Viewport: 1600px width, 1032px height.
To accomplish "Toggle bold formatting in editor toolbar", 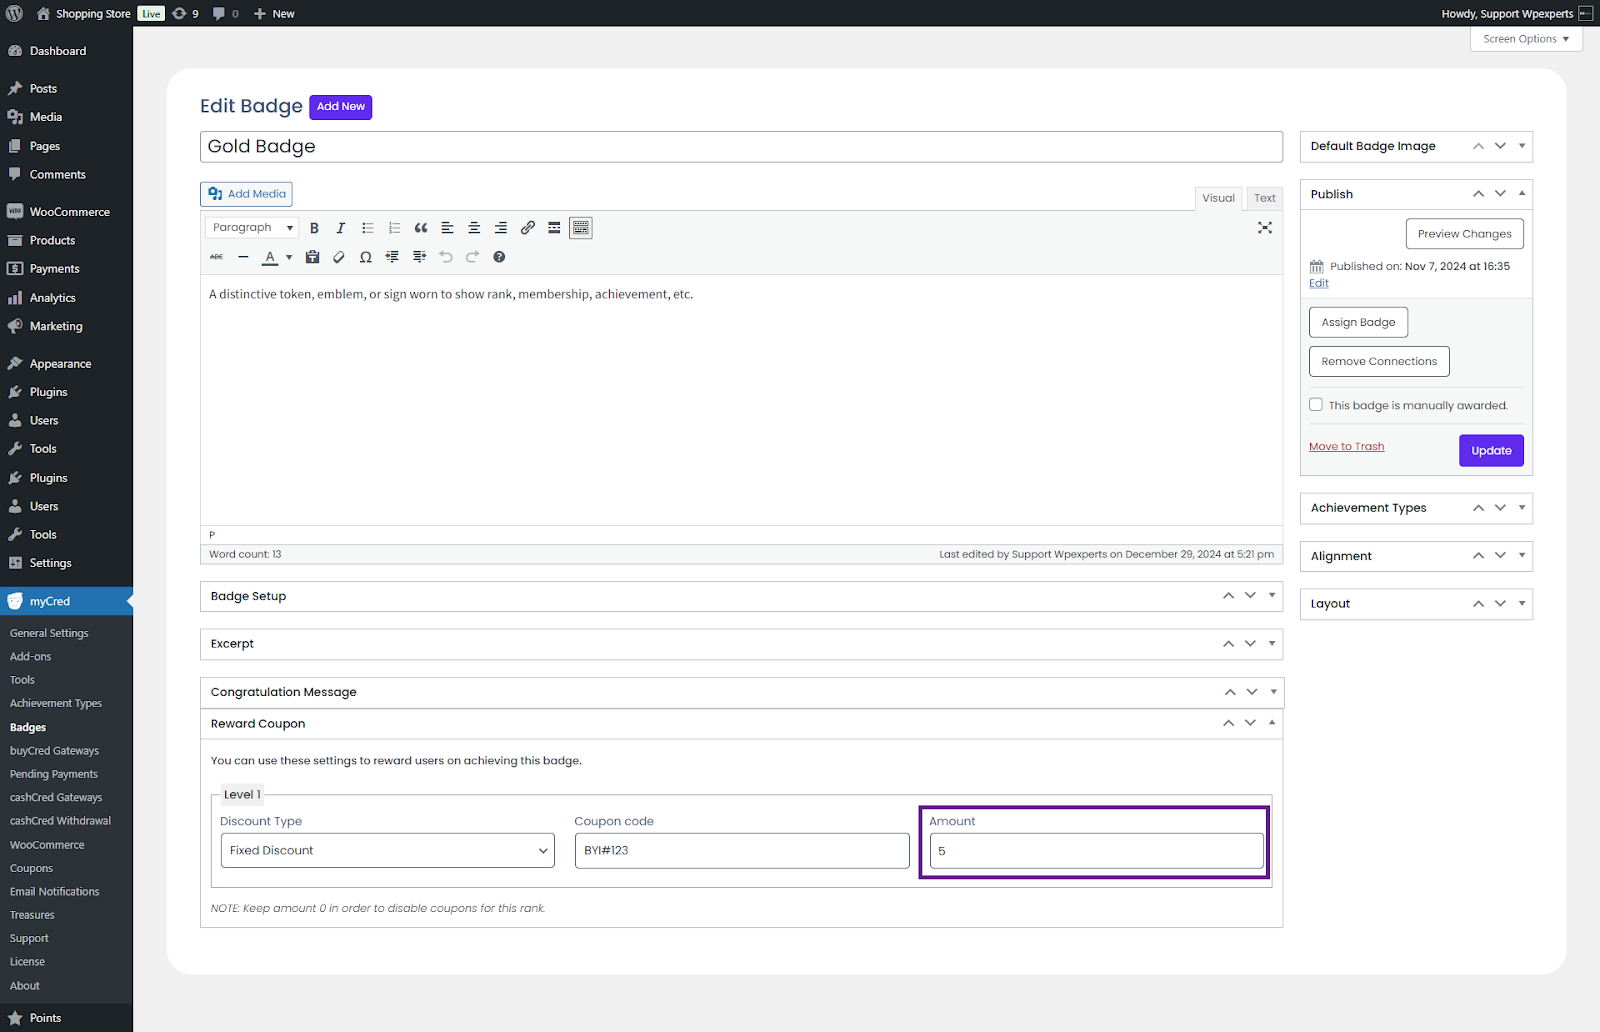I will coord(314,228).
